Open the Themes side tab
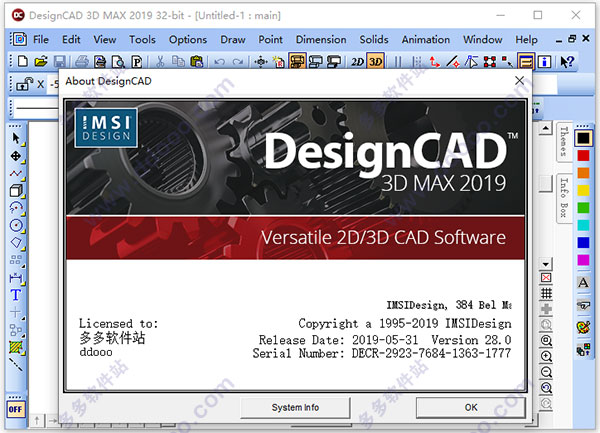The width and height of the screenshot is (600, 433). (x=563, y=142)
